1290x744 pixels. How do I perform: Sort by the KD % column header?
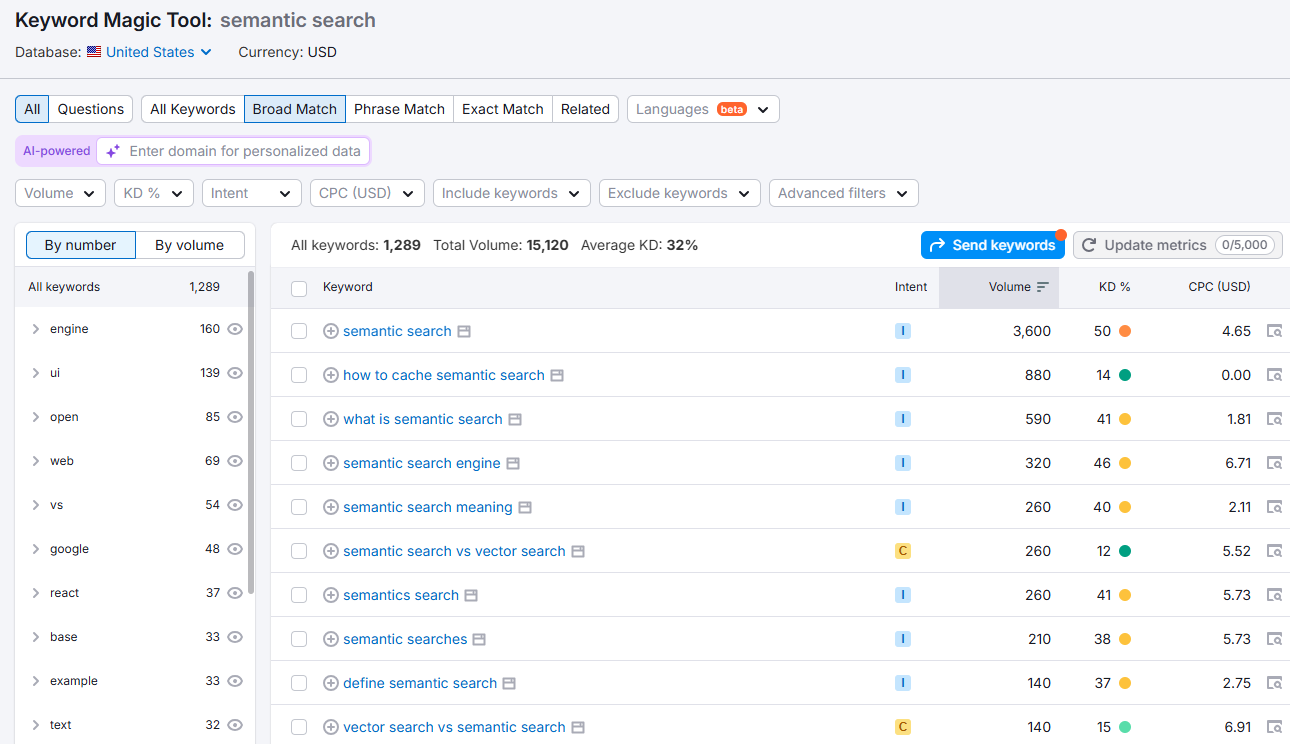[1114, 287]
